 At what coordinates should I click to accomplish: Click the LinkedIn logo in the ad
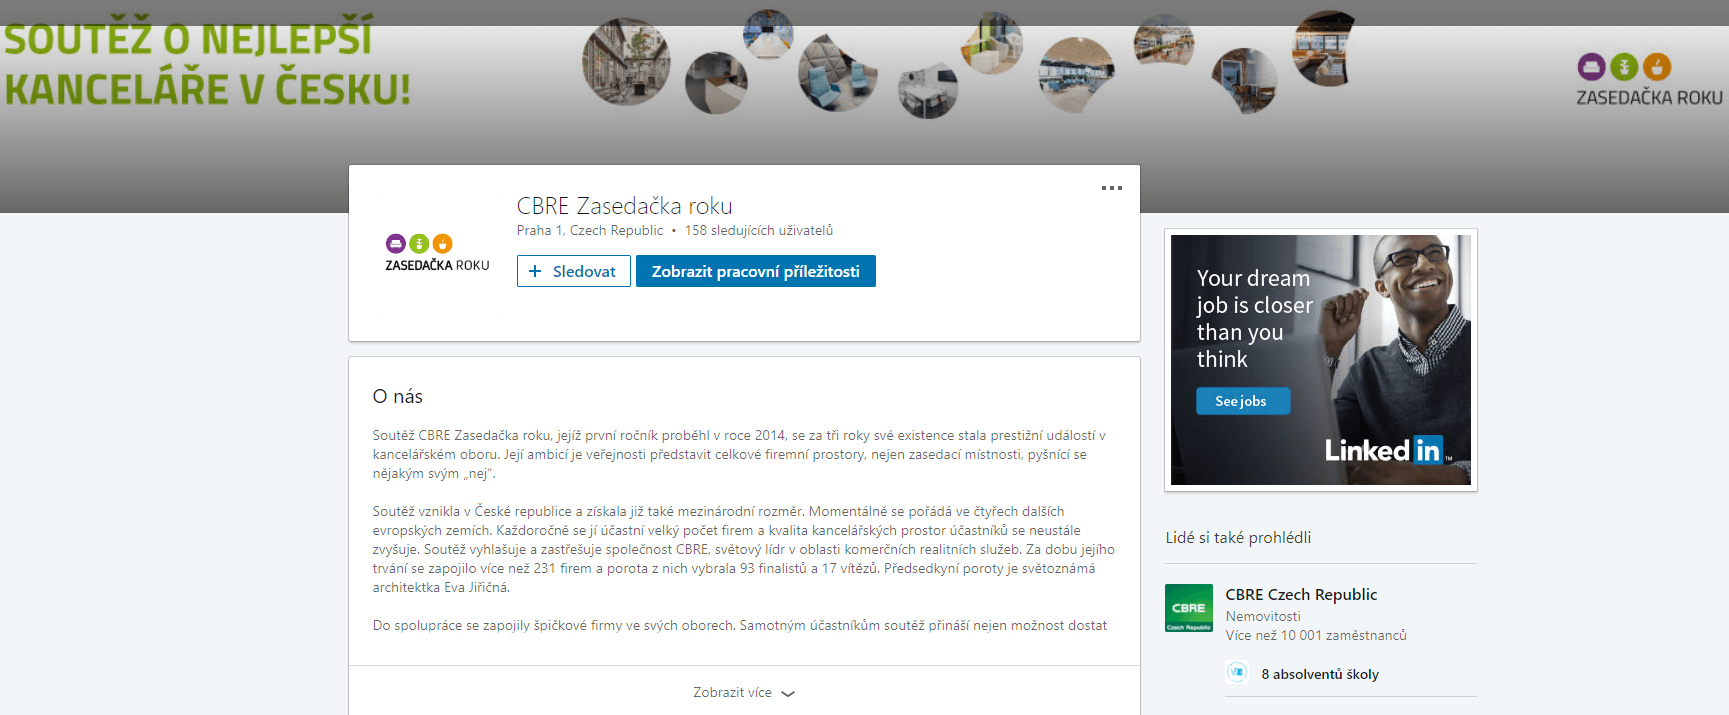pyautogui.click(x=1387, y=451)
